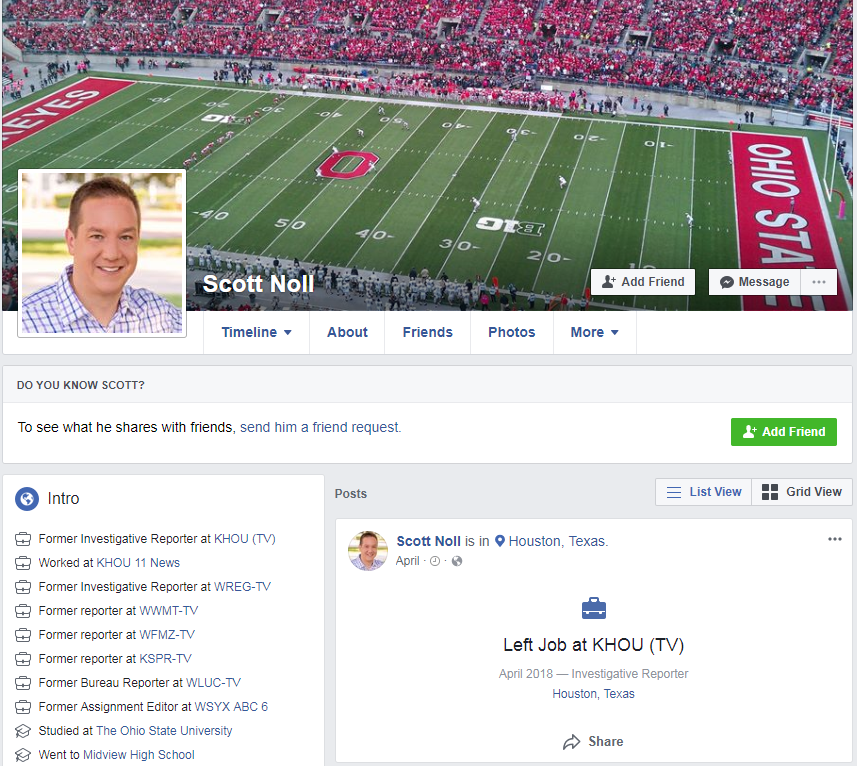Click the briefcase icon above Left Job

(593, 608)
